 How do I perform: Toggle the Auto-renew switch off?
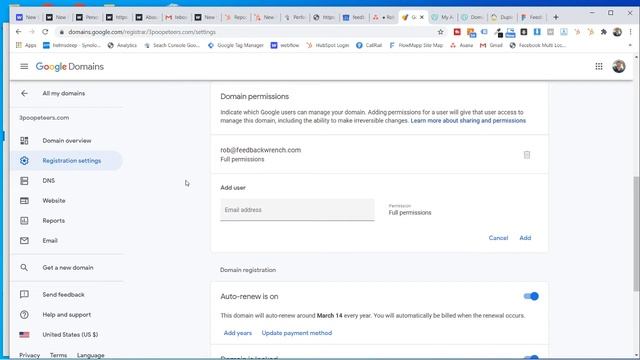click(x=531, y=296)
